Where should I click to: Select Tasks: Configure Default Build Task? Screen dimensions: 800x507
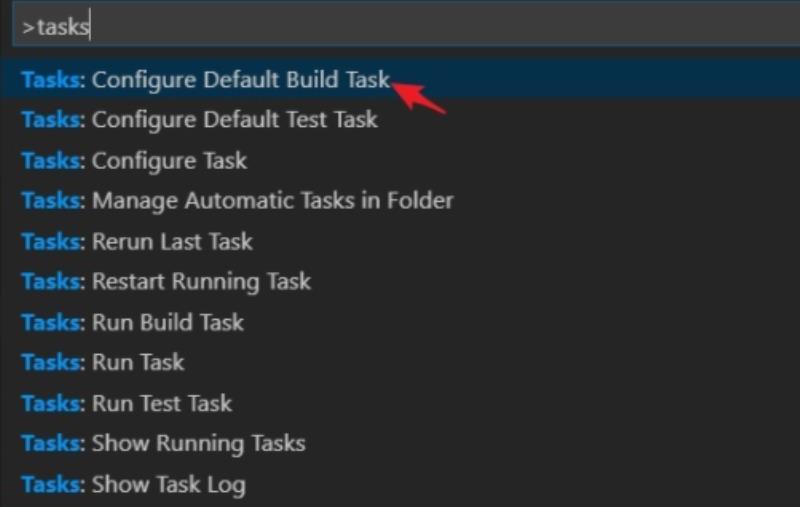click(400, 80)
